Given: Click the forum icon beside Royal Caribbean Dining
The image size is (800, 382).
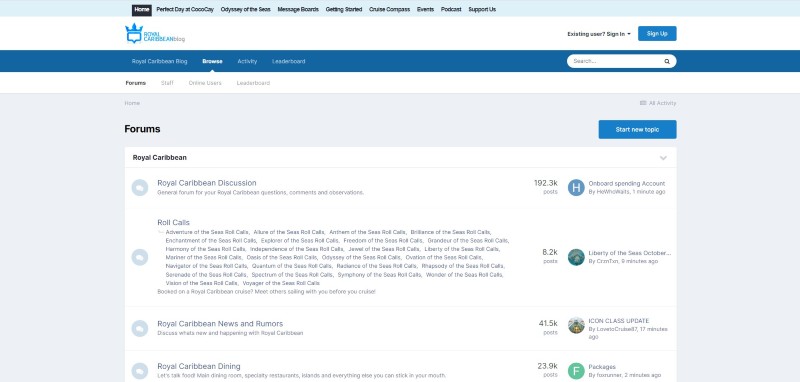Looking at the screenshot, I should pyautogui.click(x=140, y=371).
